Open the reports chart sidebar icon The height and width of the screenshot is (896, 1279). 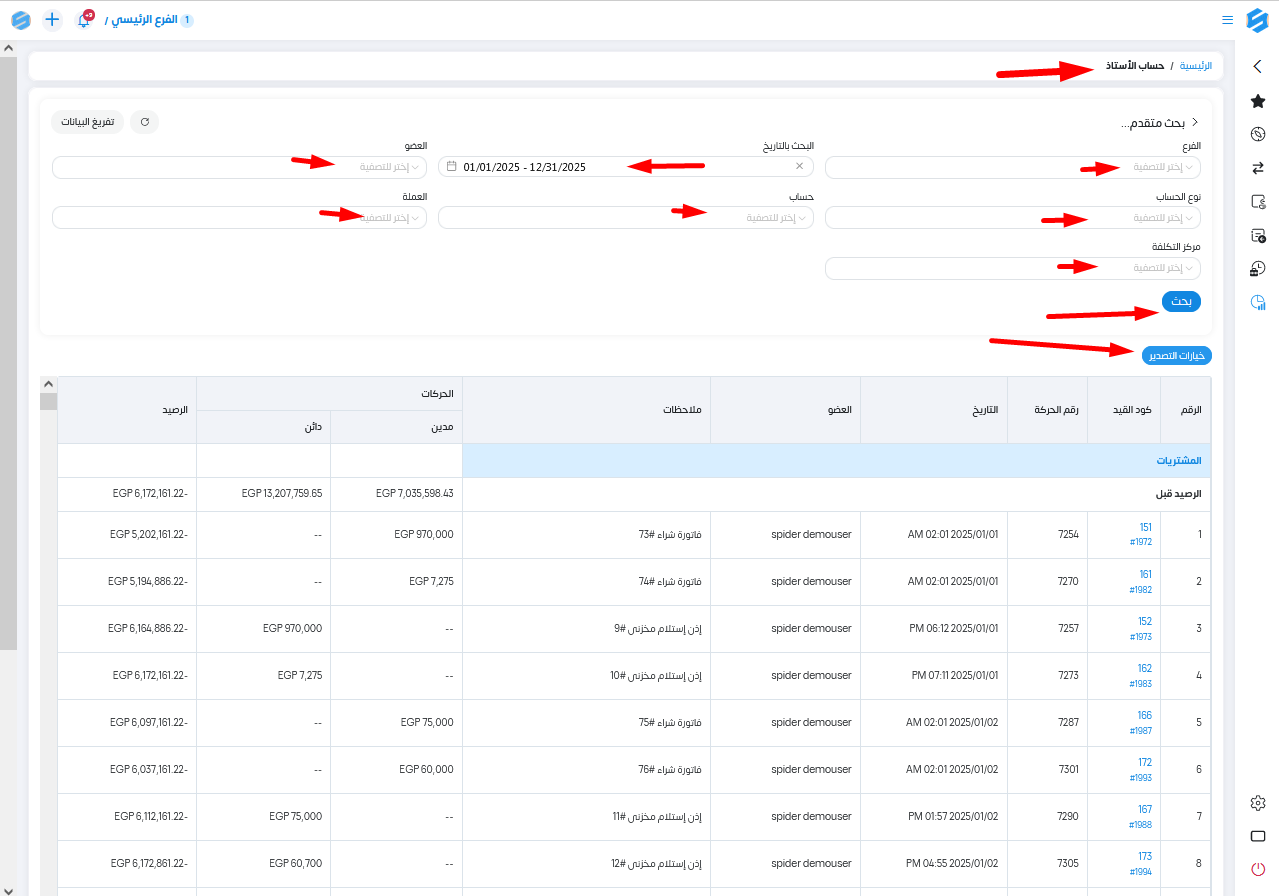point(1258,302)
